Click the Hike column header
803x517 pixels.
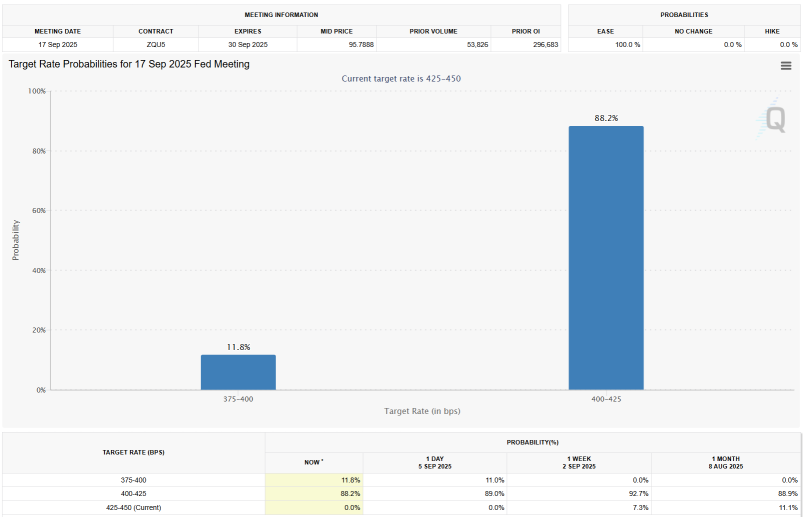[x=771, y=31]
